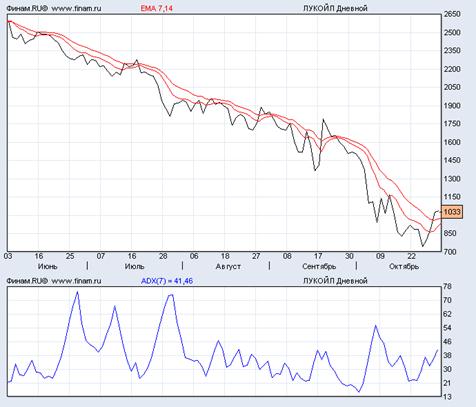Click the 07 date label on time axis
The height and width of the screenshot is (407, 476).
click(101, 256)
